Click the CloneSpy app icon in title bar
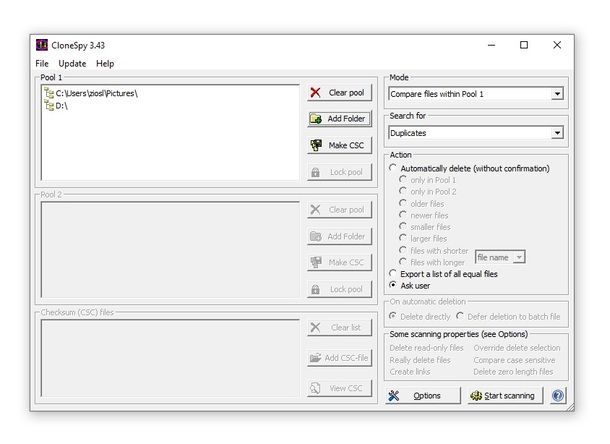This screenshot has width=610, height=444. [x=42, y=45]
